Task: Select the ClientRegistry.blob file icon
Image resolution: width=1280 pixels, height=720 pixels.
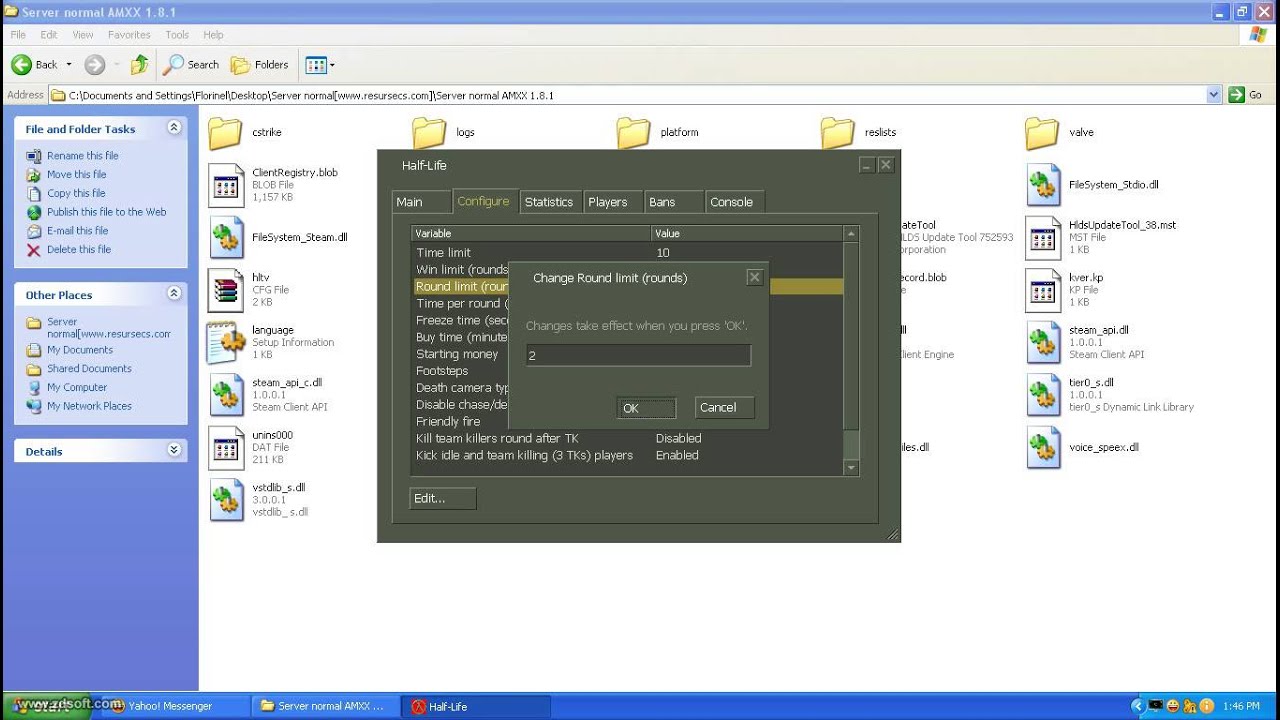Action: pyautogui.click(x=226, y=185)
